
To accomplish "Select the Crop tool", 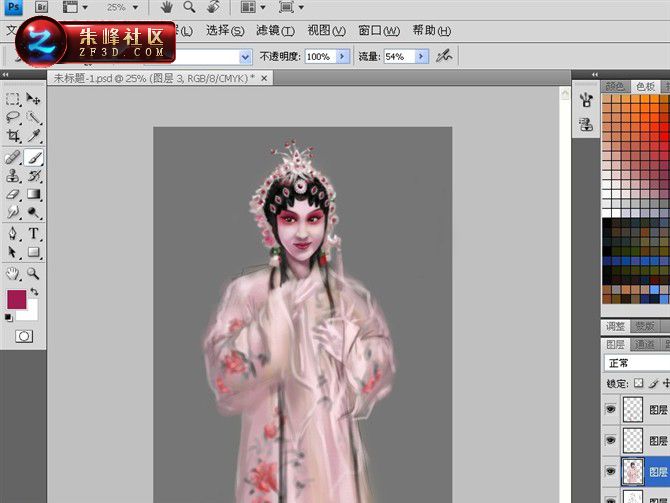I will pos(12,136).
